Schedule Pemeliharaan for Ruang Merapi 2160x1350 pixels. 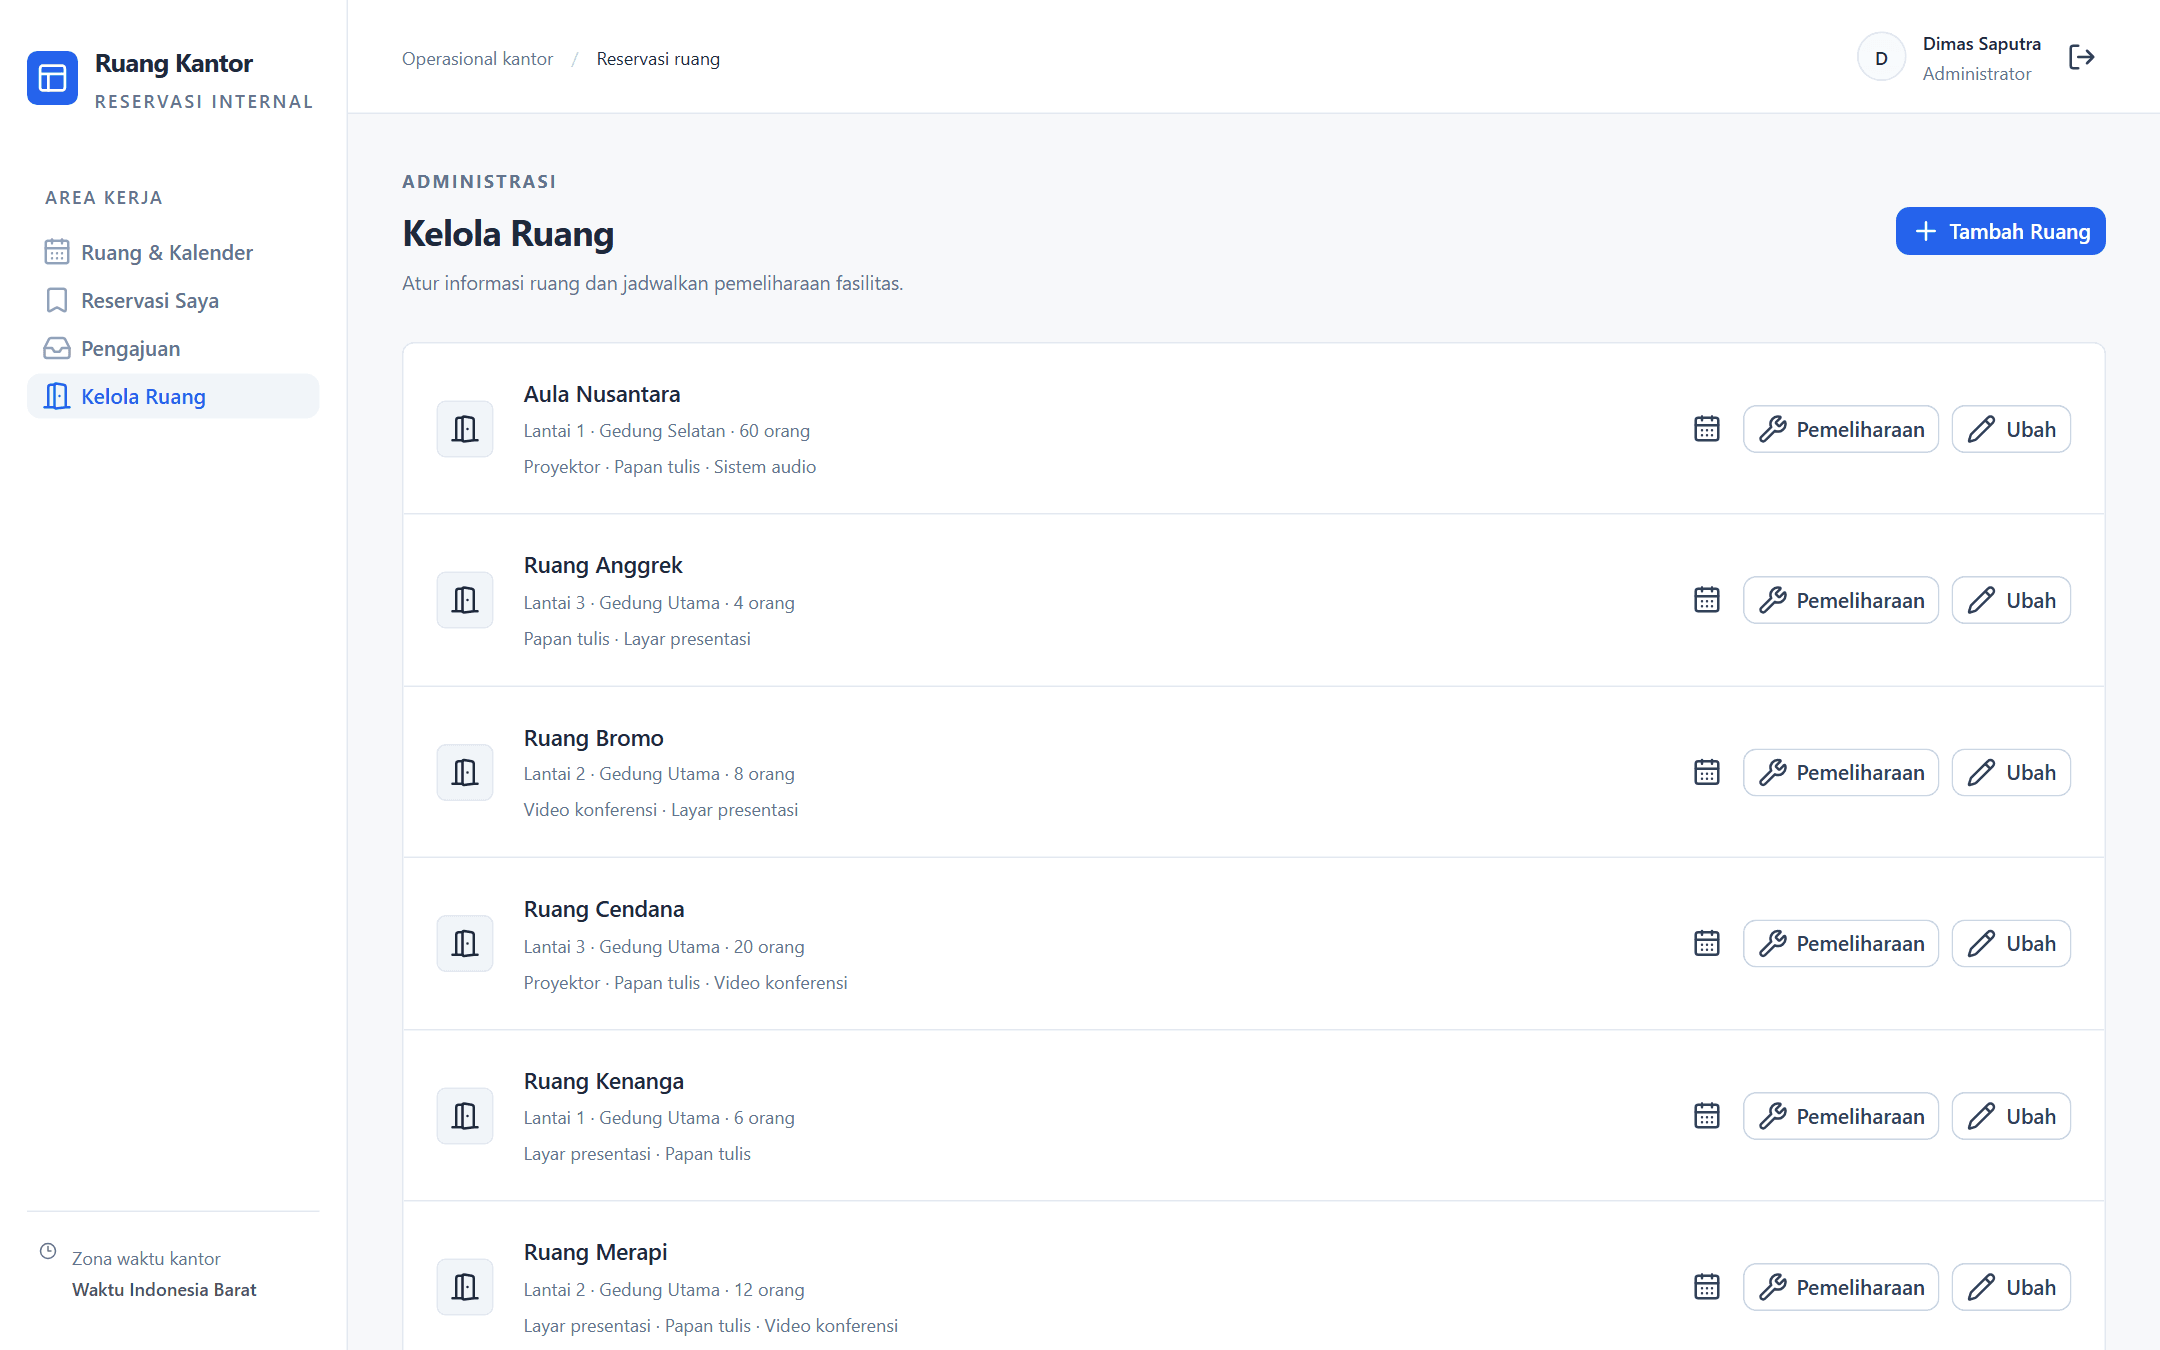tap(1840, 1287)
